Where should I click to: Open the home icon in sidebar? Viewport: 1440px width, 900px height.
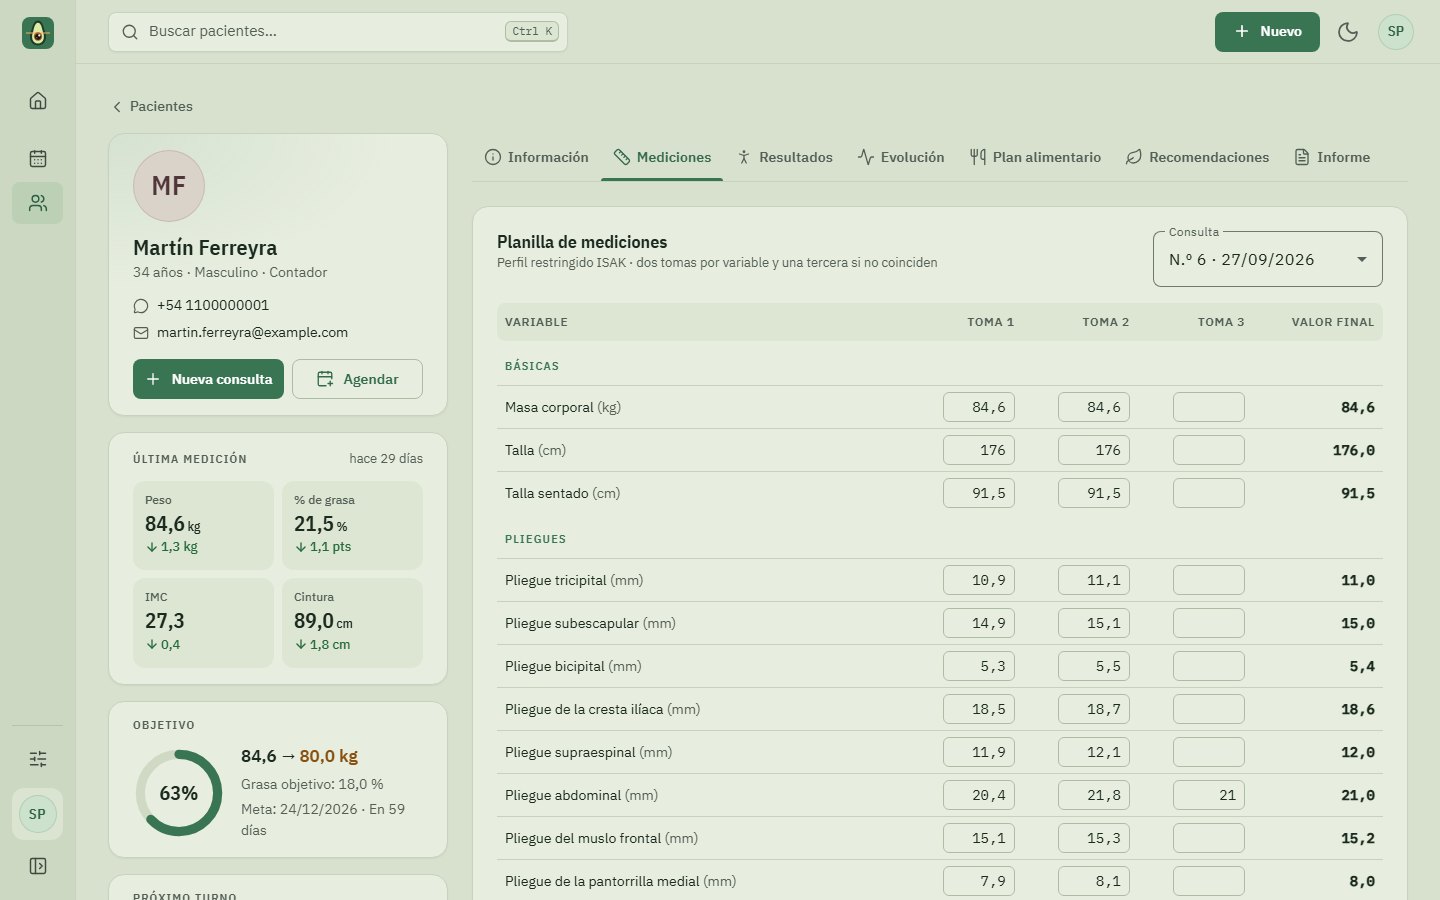point(38,100)
